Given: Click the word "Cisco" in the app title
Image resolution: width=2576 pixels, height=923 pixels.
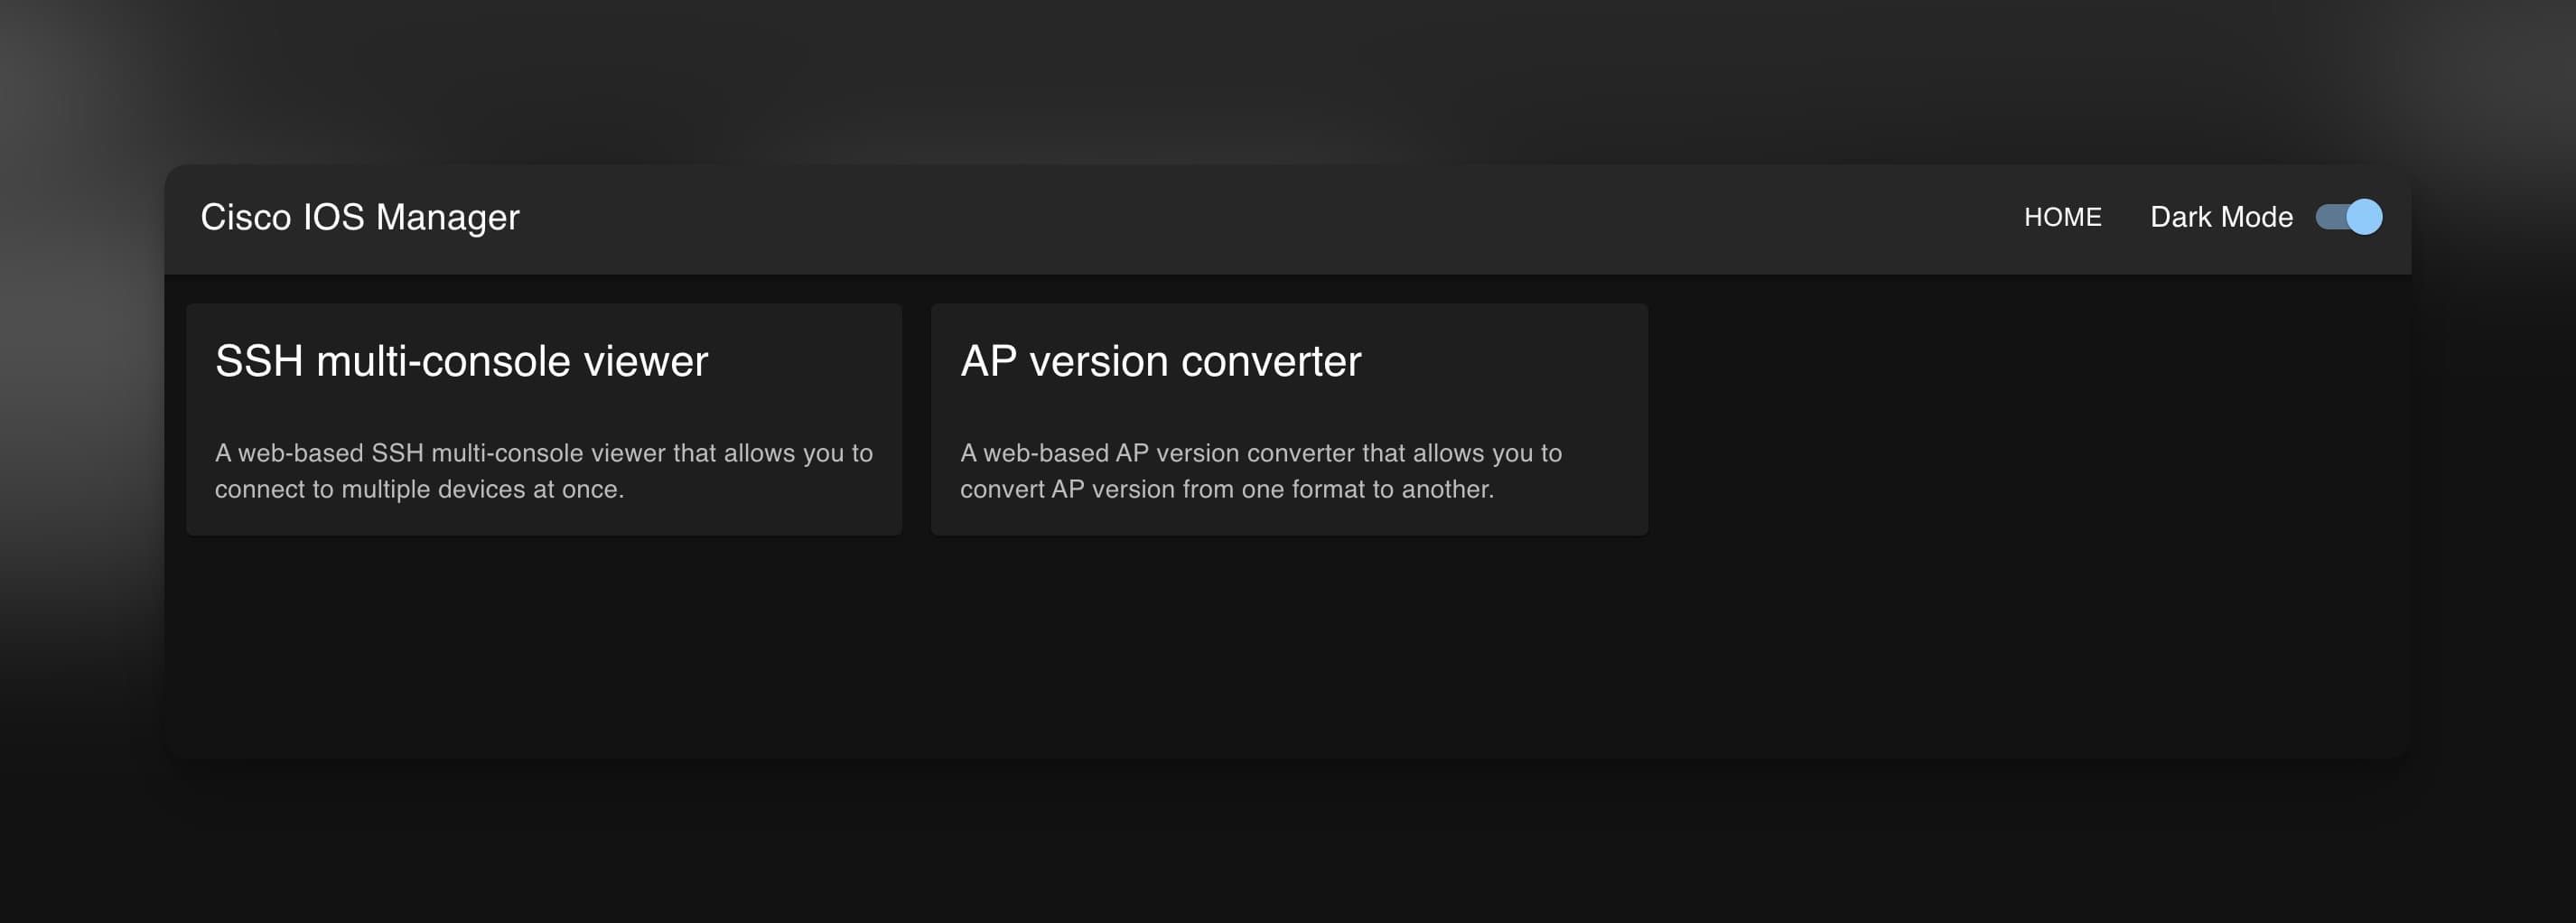Looking at the screenshot, I should coord(246,217).
